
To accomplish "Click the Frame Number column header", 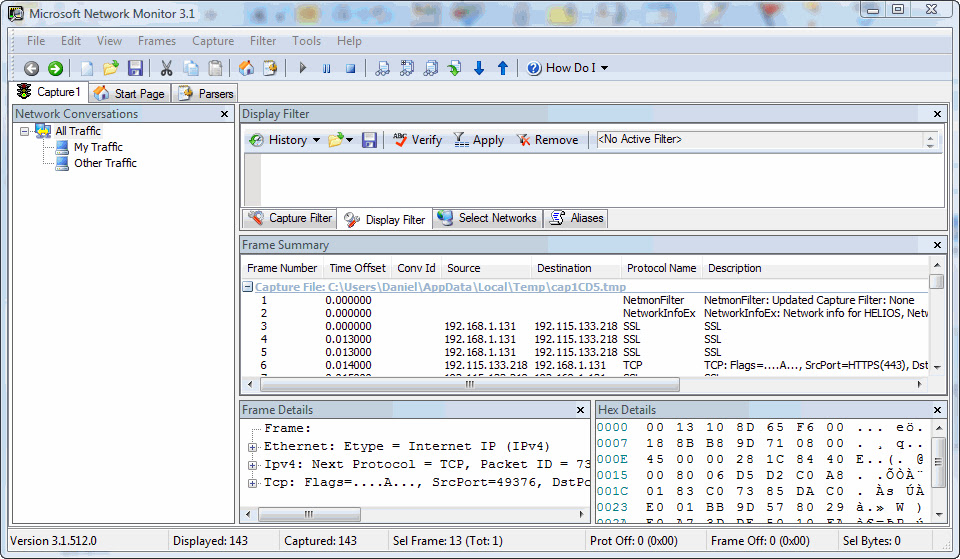I will tap(282, 268).
